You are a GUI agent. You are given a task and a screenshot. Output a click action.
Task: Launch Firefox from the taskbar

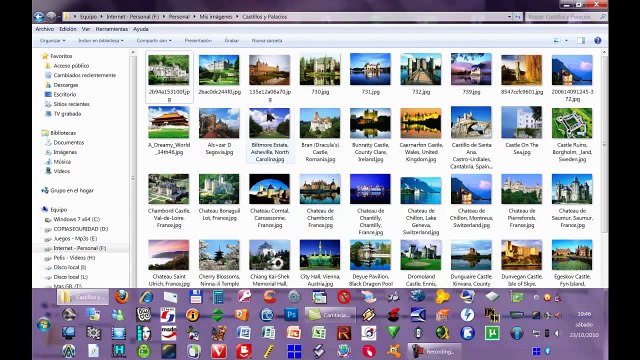click(x=121, y=297)
